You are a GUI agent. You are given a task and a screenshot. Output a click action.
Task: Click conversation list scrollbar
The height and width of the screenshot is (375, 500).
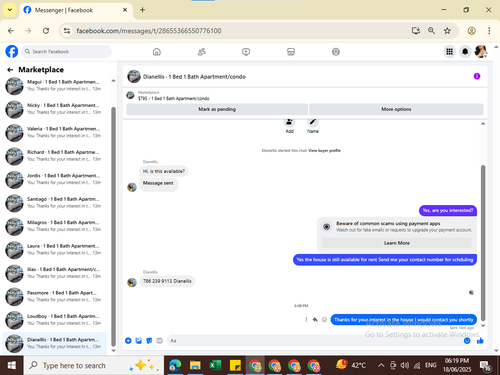[x=113, y=227]
